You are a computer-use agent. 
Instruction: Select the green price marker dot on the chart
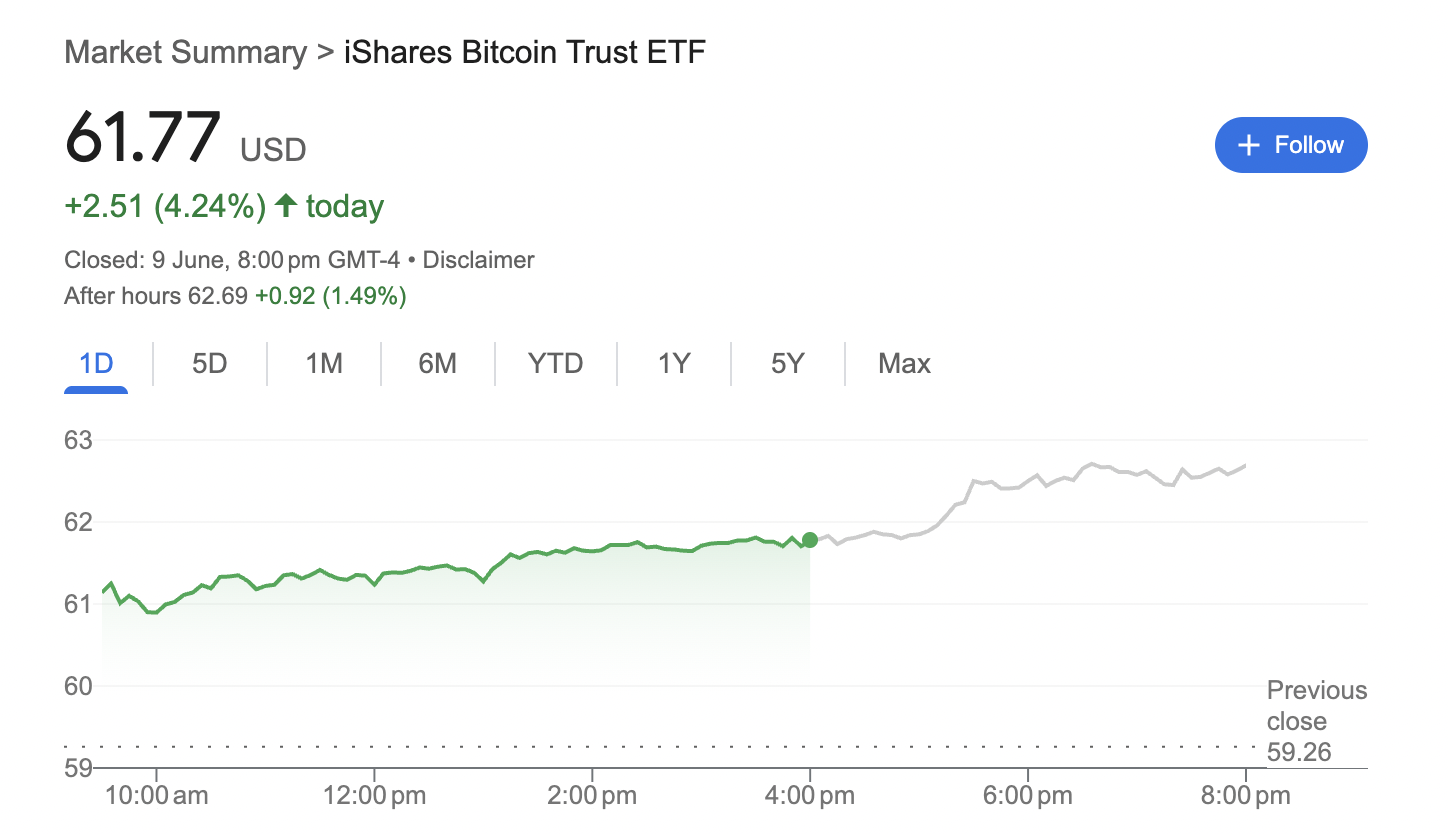pyautogui.click(x=809, y=539)
